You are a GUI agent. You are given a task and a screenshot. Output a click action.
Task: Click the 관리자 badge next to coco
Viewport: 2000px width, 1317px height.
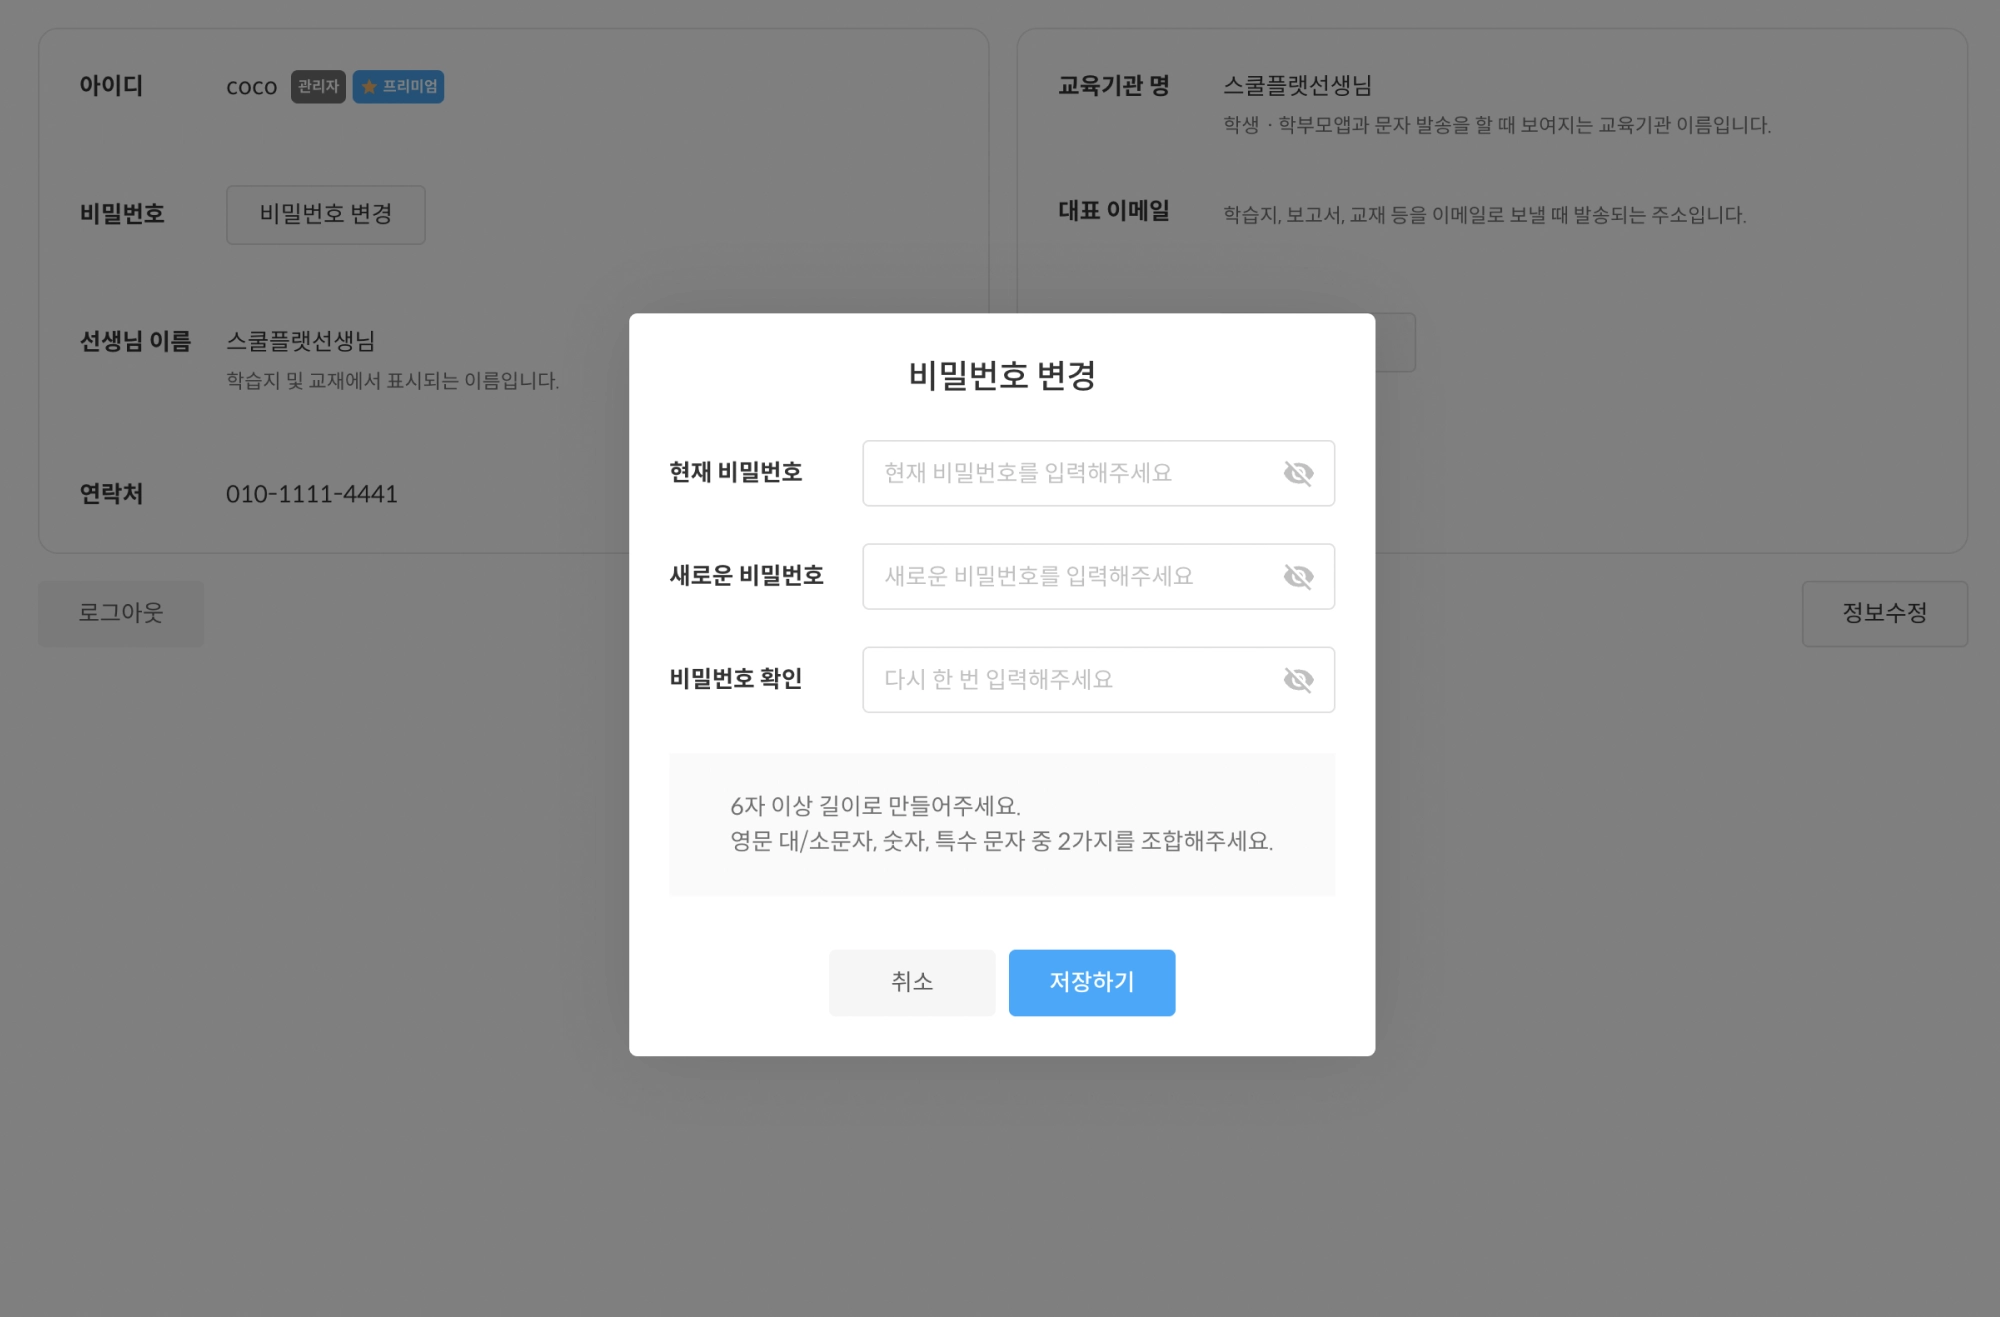coord(318,87)
